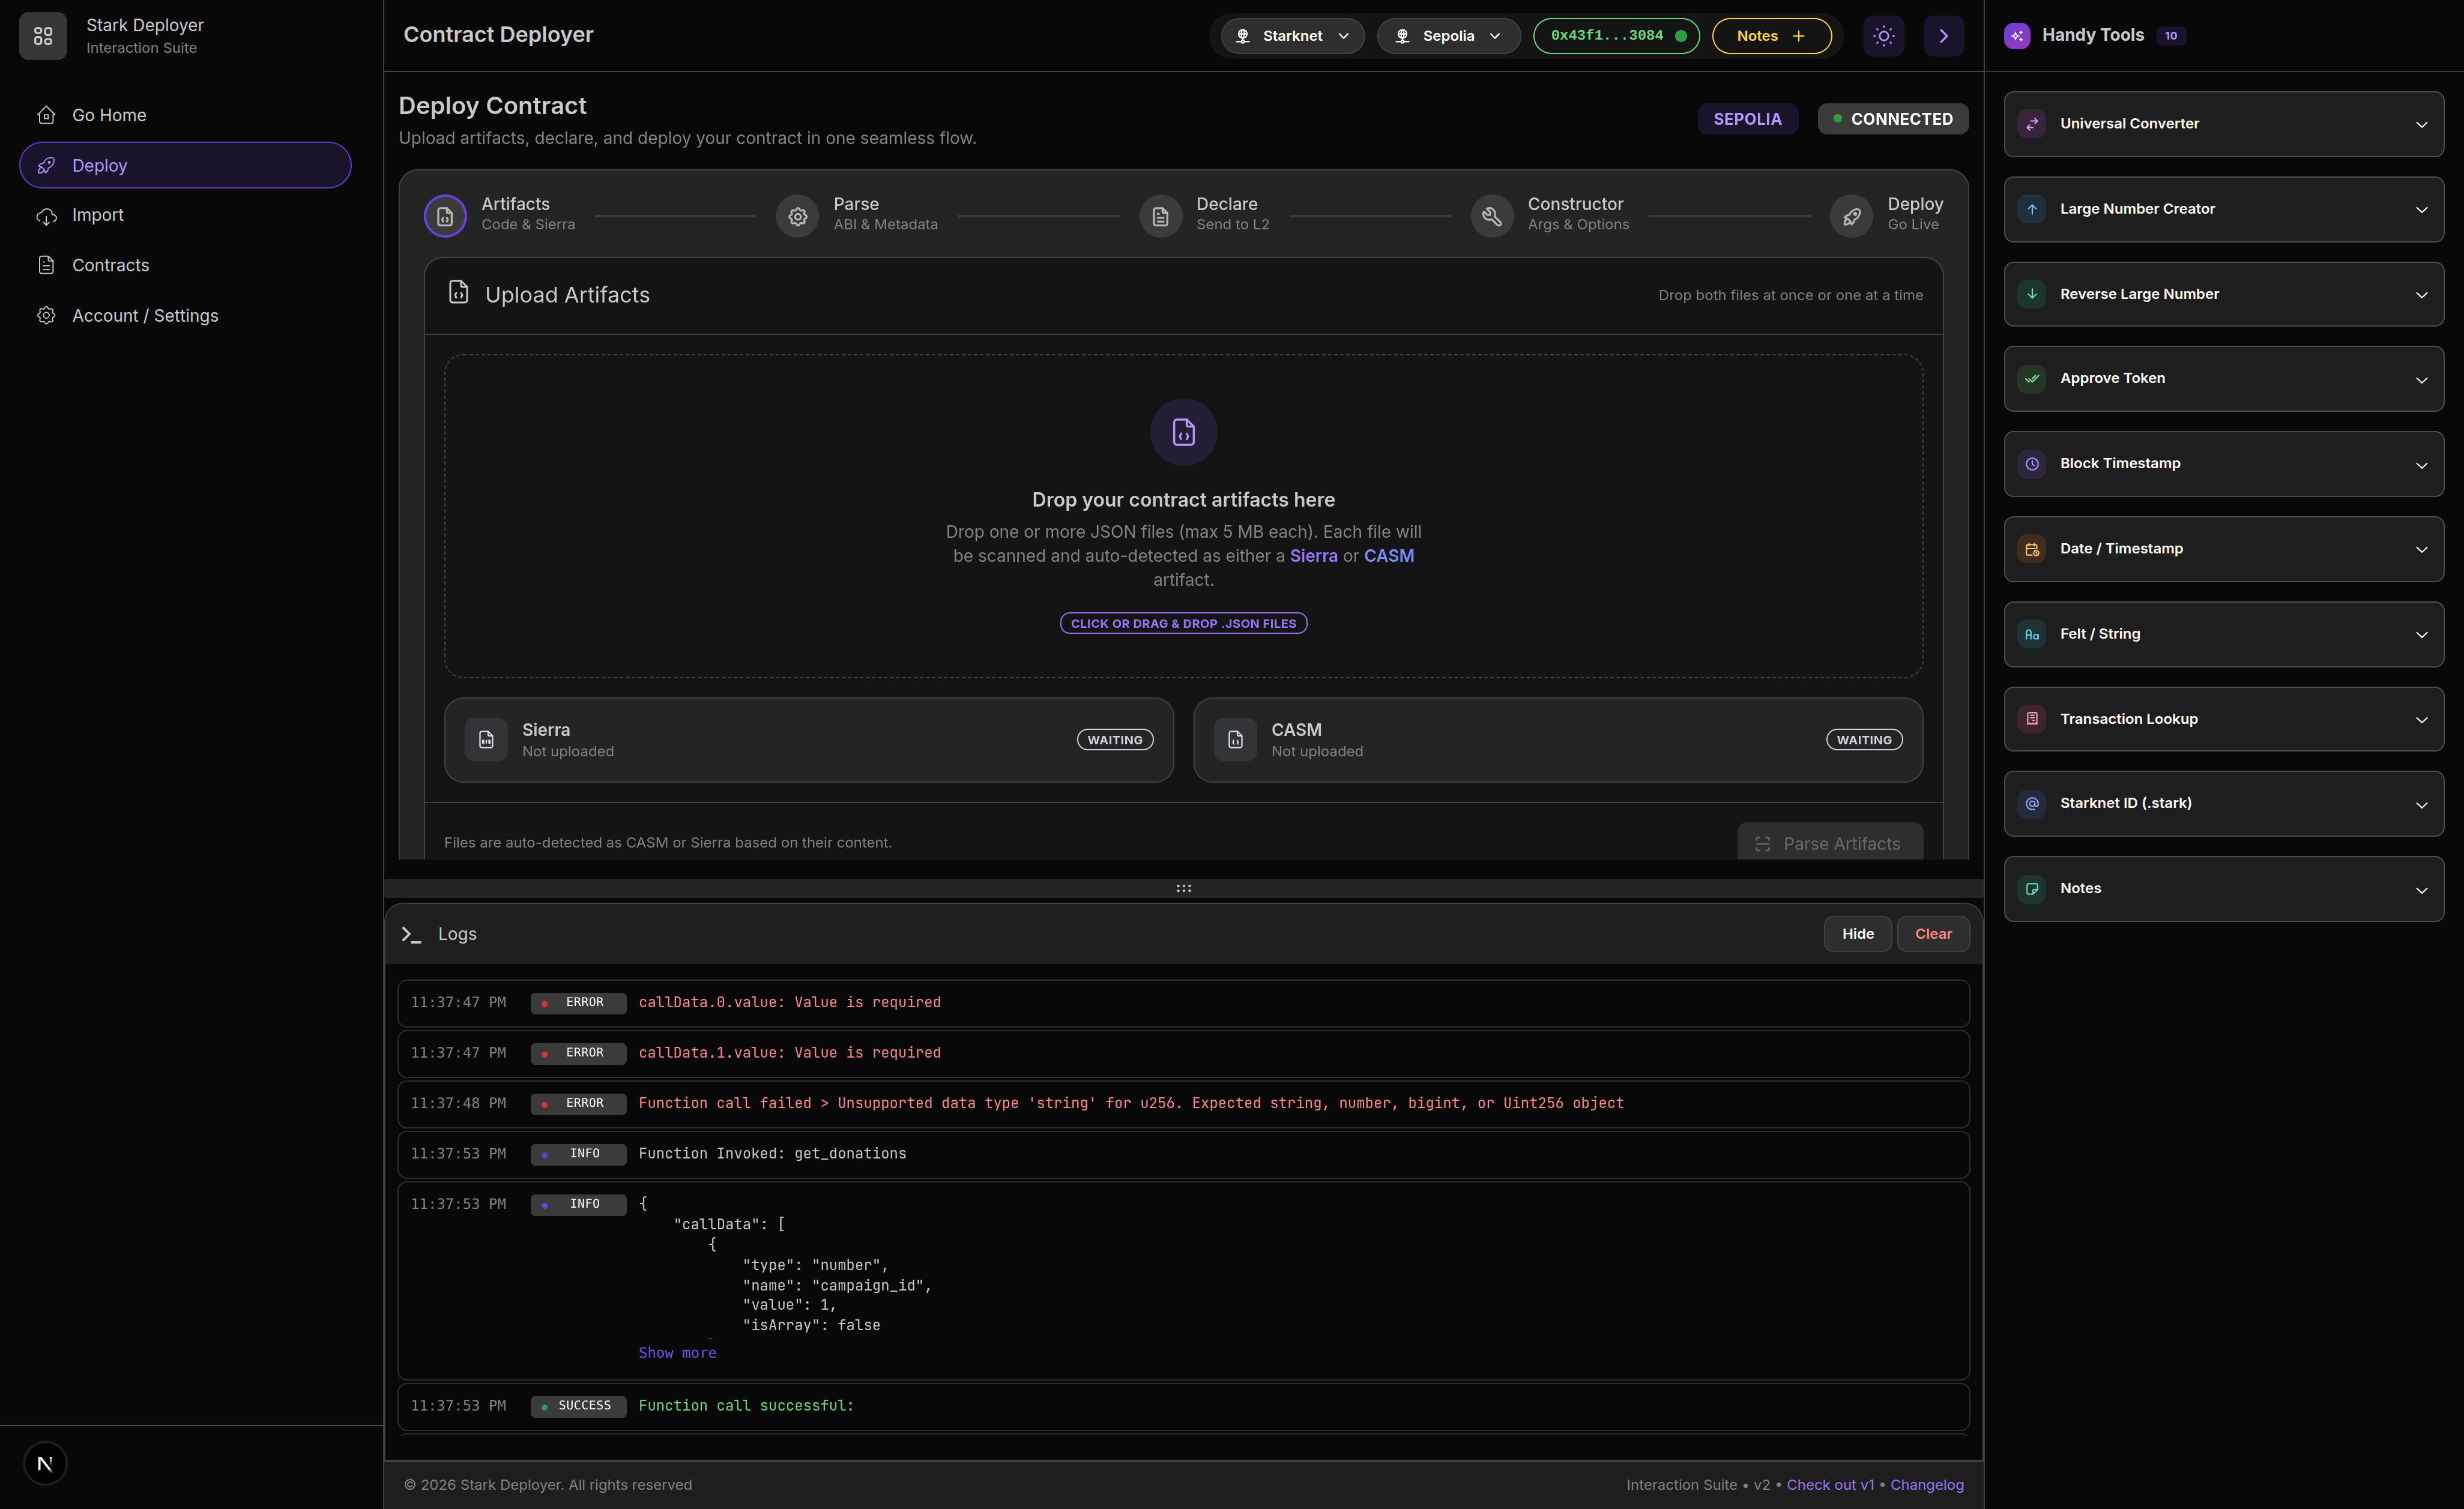The width and height of the screenshot is (2464, 1509).
Task: Click the SEPOLIA network badge
Action: [x=1747, y=119]
